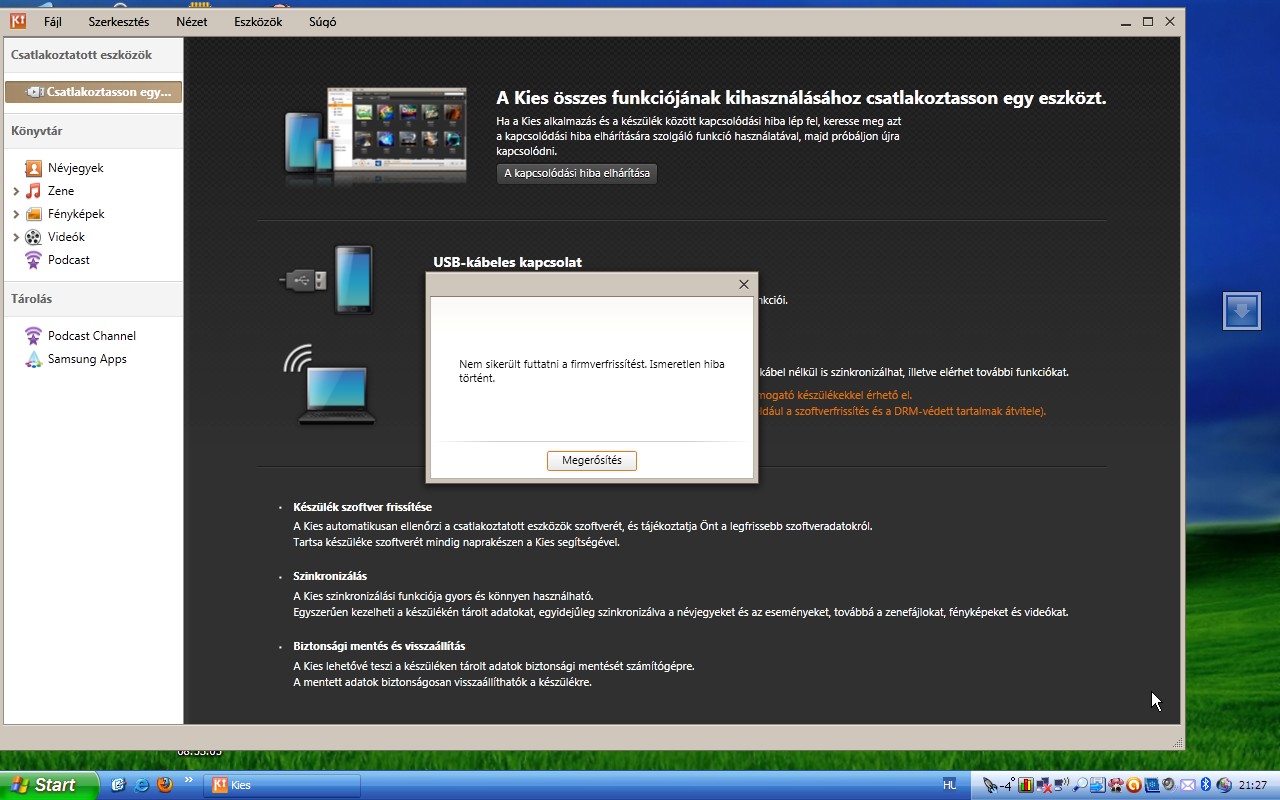Click the magnifier tray icon
The width and height of the screenshot is (1280, 800).
click(x=1079, y=785)
